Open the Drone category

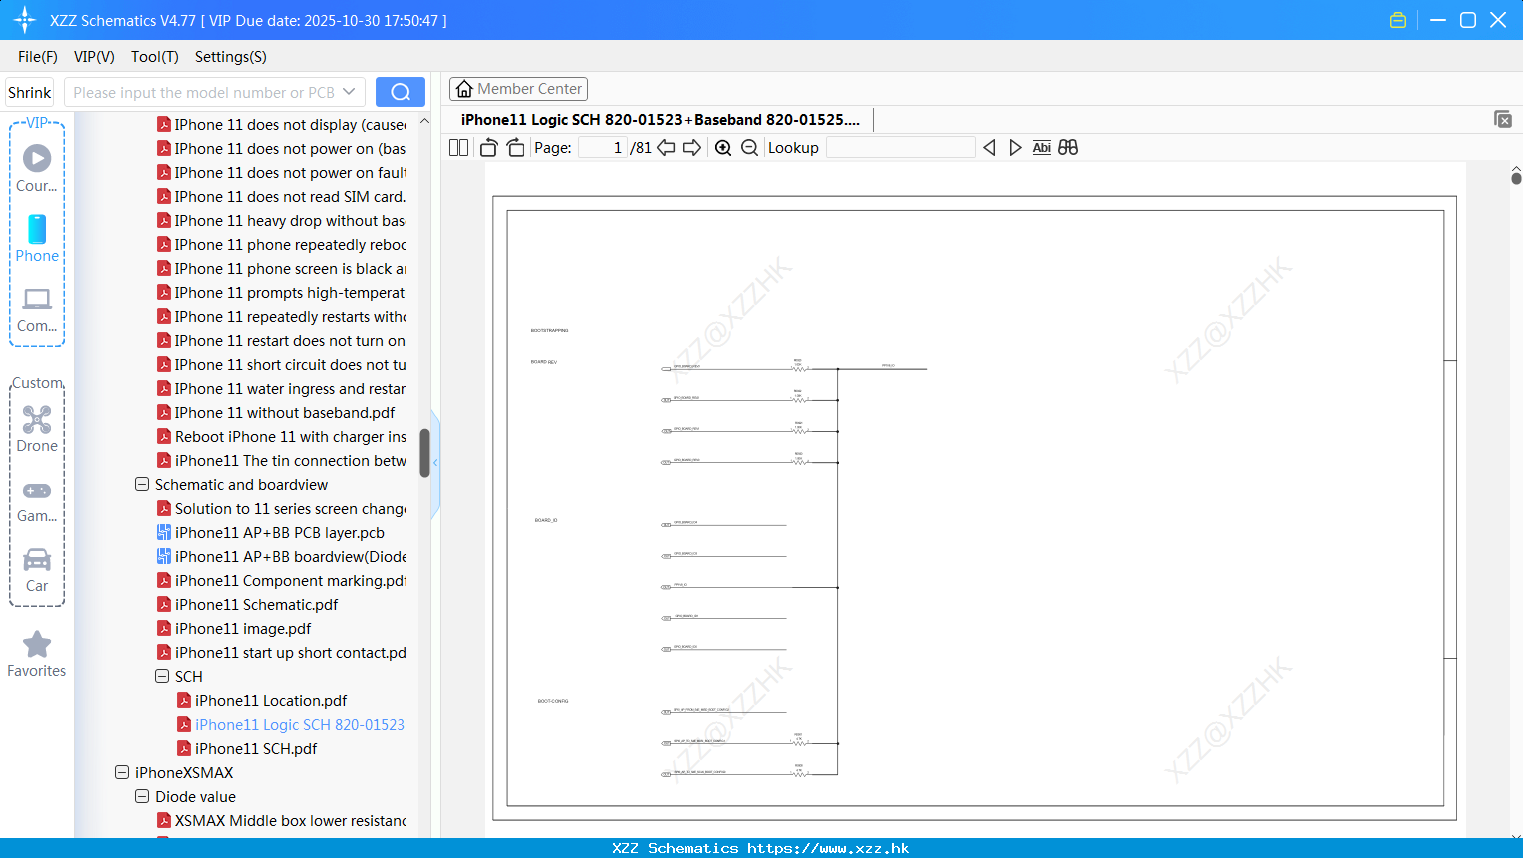[37, 428]
